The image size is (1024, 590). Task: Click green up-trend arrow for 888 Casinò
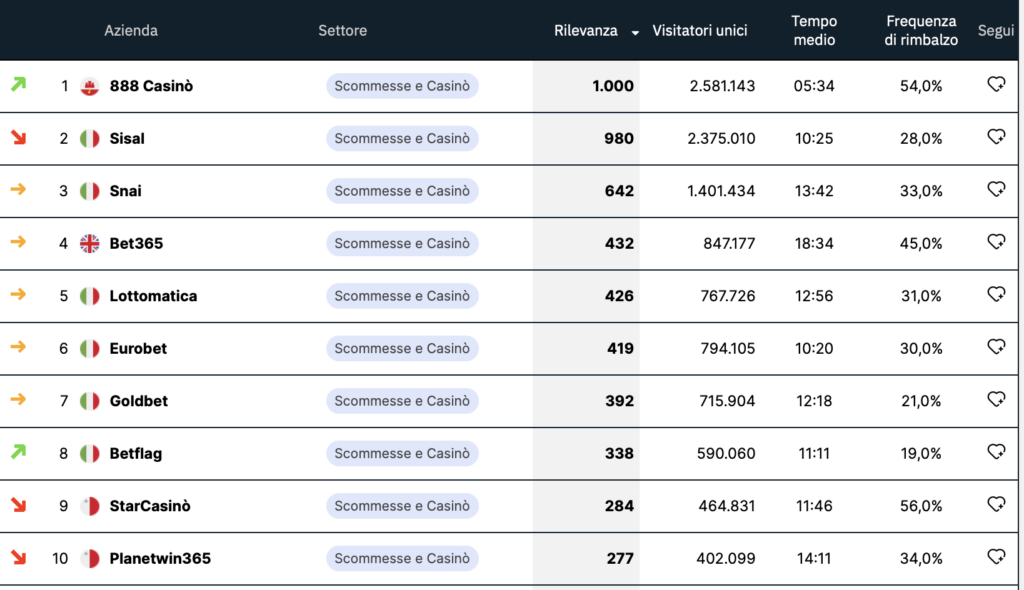(18, 84)
